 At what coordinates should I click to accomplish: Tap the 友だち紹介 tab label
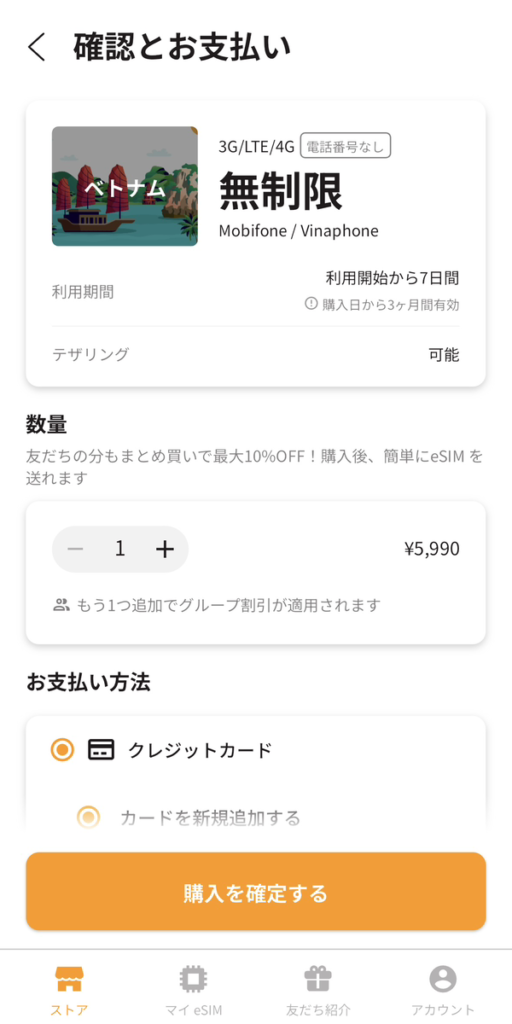(318, 1010)
